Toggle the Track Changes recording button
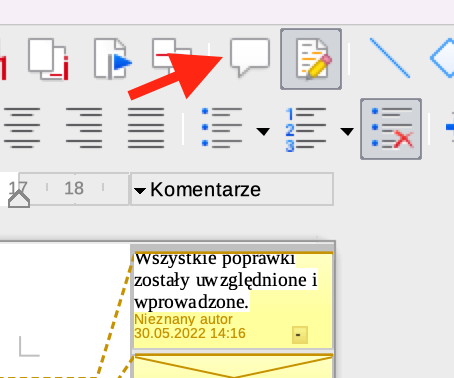Screen dimensions: 454x378 click(311, 59)
